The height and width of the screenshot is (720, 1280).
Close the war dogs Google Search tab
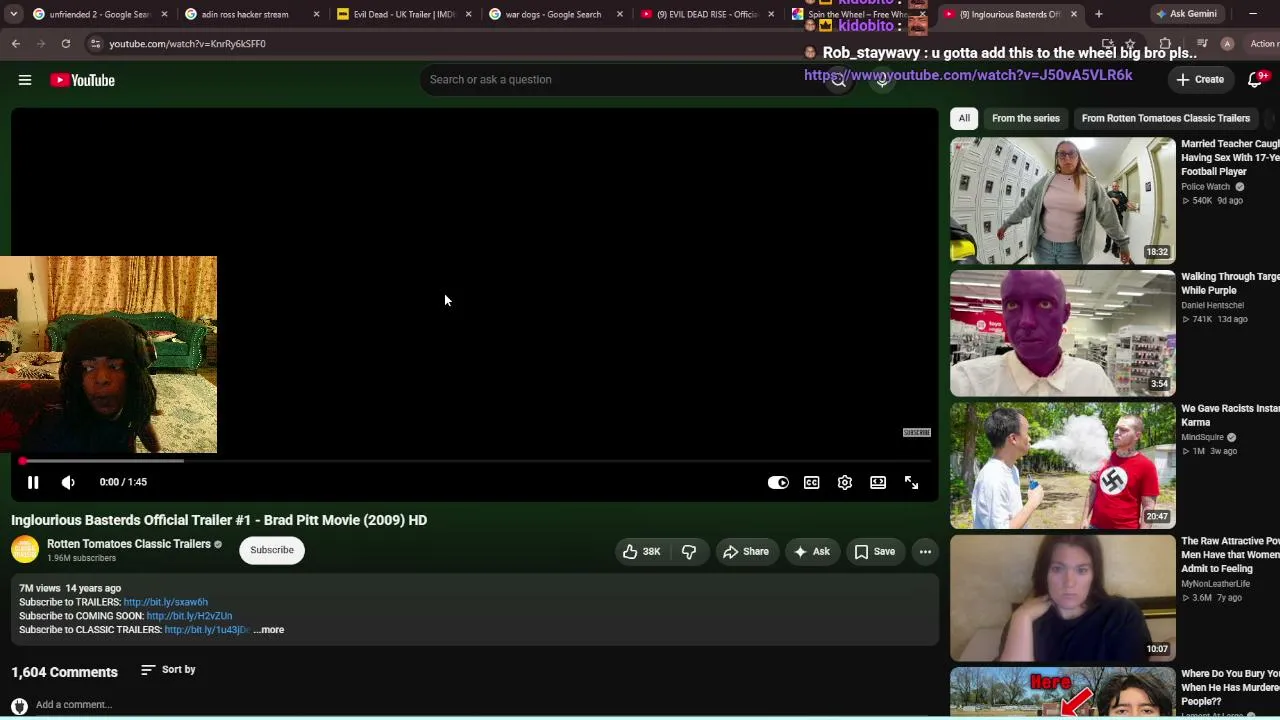(620, 14)
